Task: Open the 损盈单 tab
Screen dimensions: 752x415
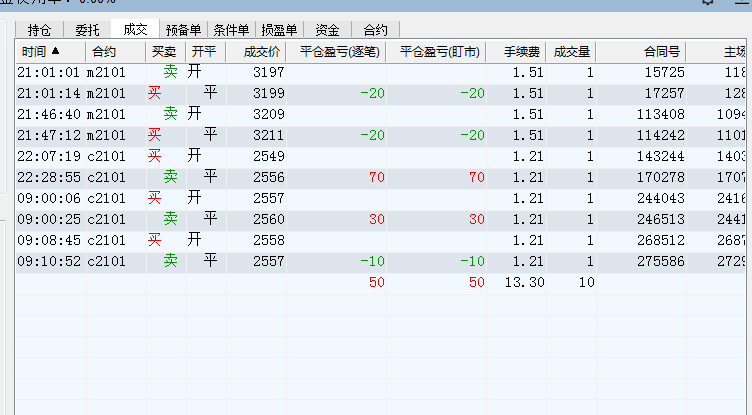Action: (x=279, y=30)
